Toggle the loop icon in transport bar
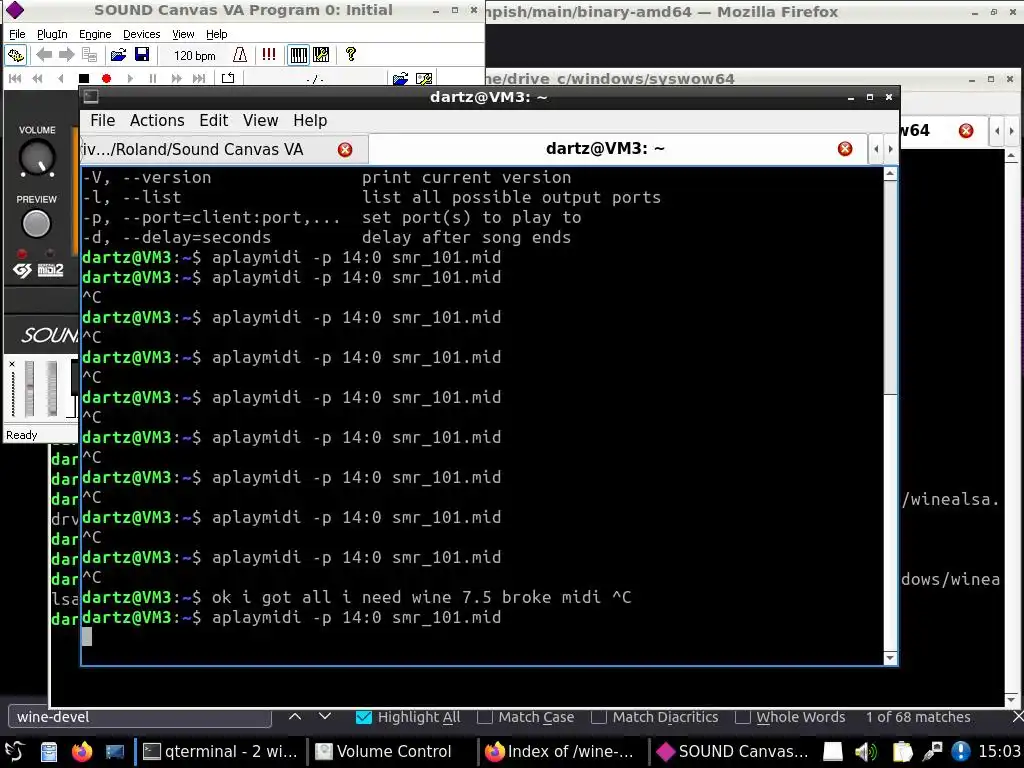The height and width of the screenshot is (768, 1024). click(x=228, y=79)
